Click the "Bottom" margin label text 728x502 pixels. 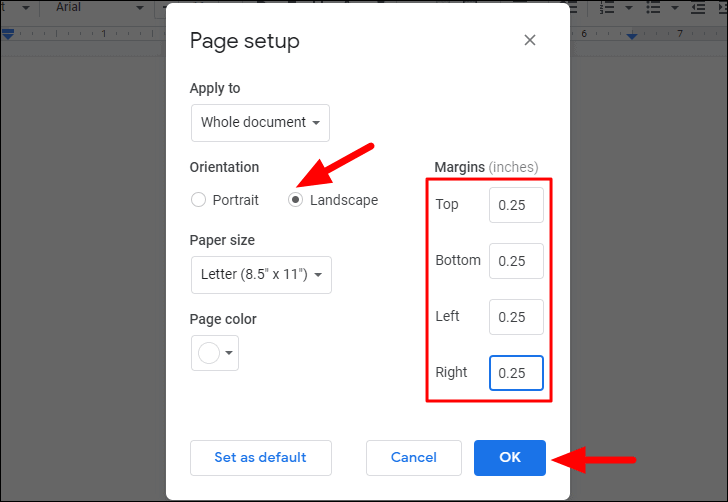coord(458,261)
